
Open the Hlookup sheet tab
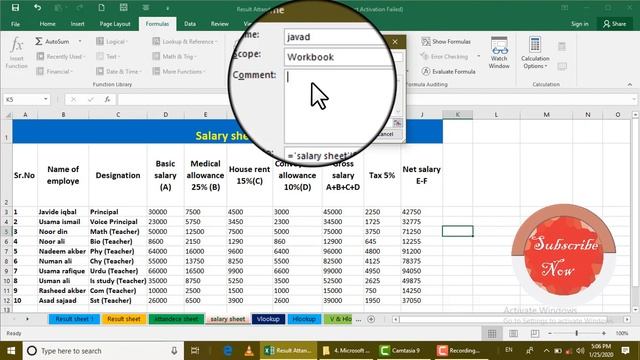[x=304, y=319]
